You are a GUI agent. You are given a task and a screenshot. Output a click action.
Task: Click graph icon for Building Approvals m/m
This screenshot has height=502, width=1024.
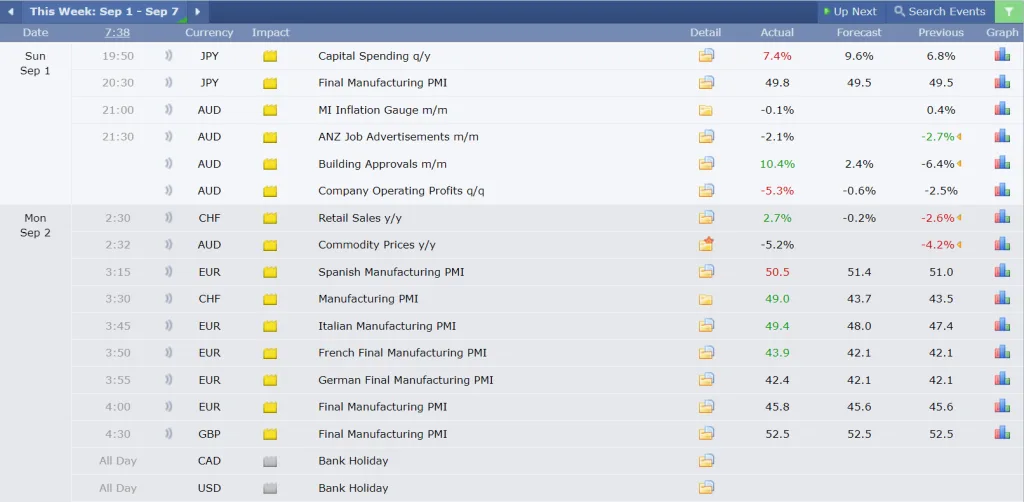click(x=1001, y=163)
